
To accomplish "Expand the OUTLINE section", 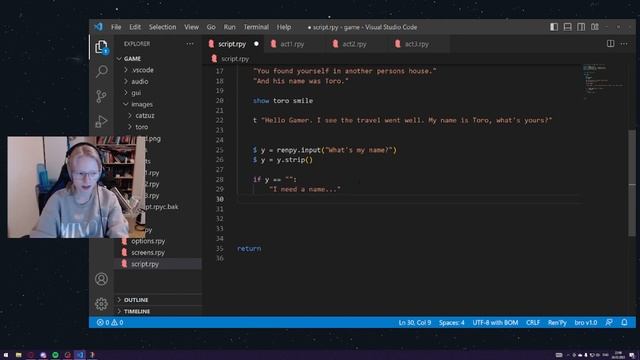I will (158, 300).
